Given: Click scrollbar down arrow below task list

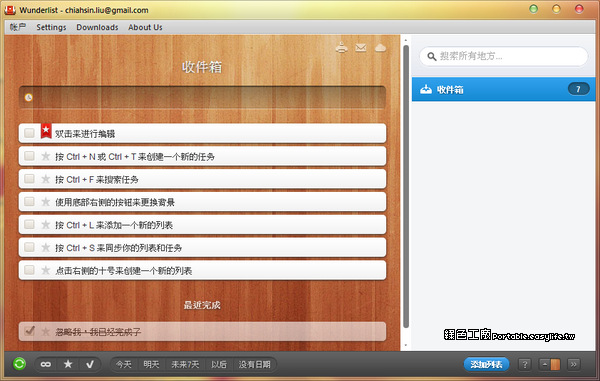Looking at the screenshot, I should tap(406, 345).
